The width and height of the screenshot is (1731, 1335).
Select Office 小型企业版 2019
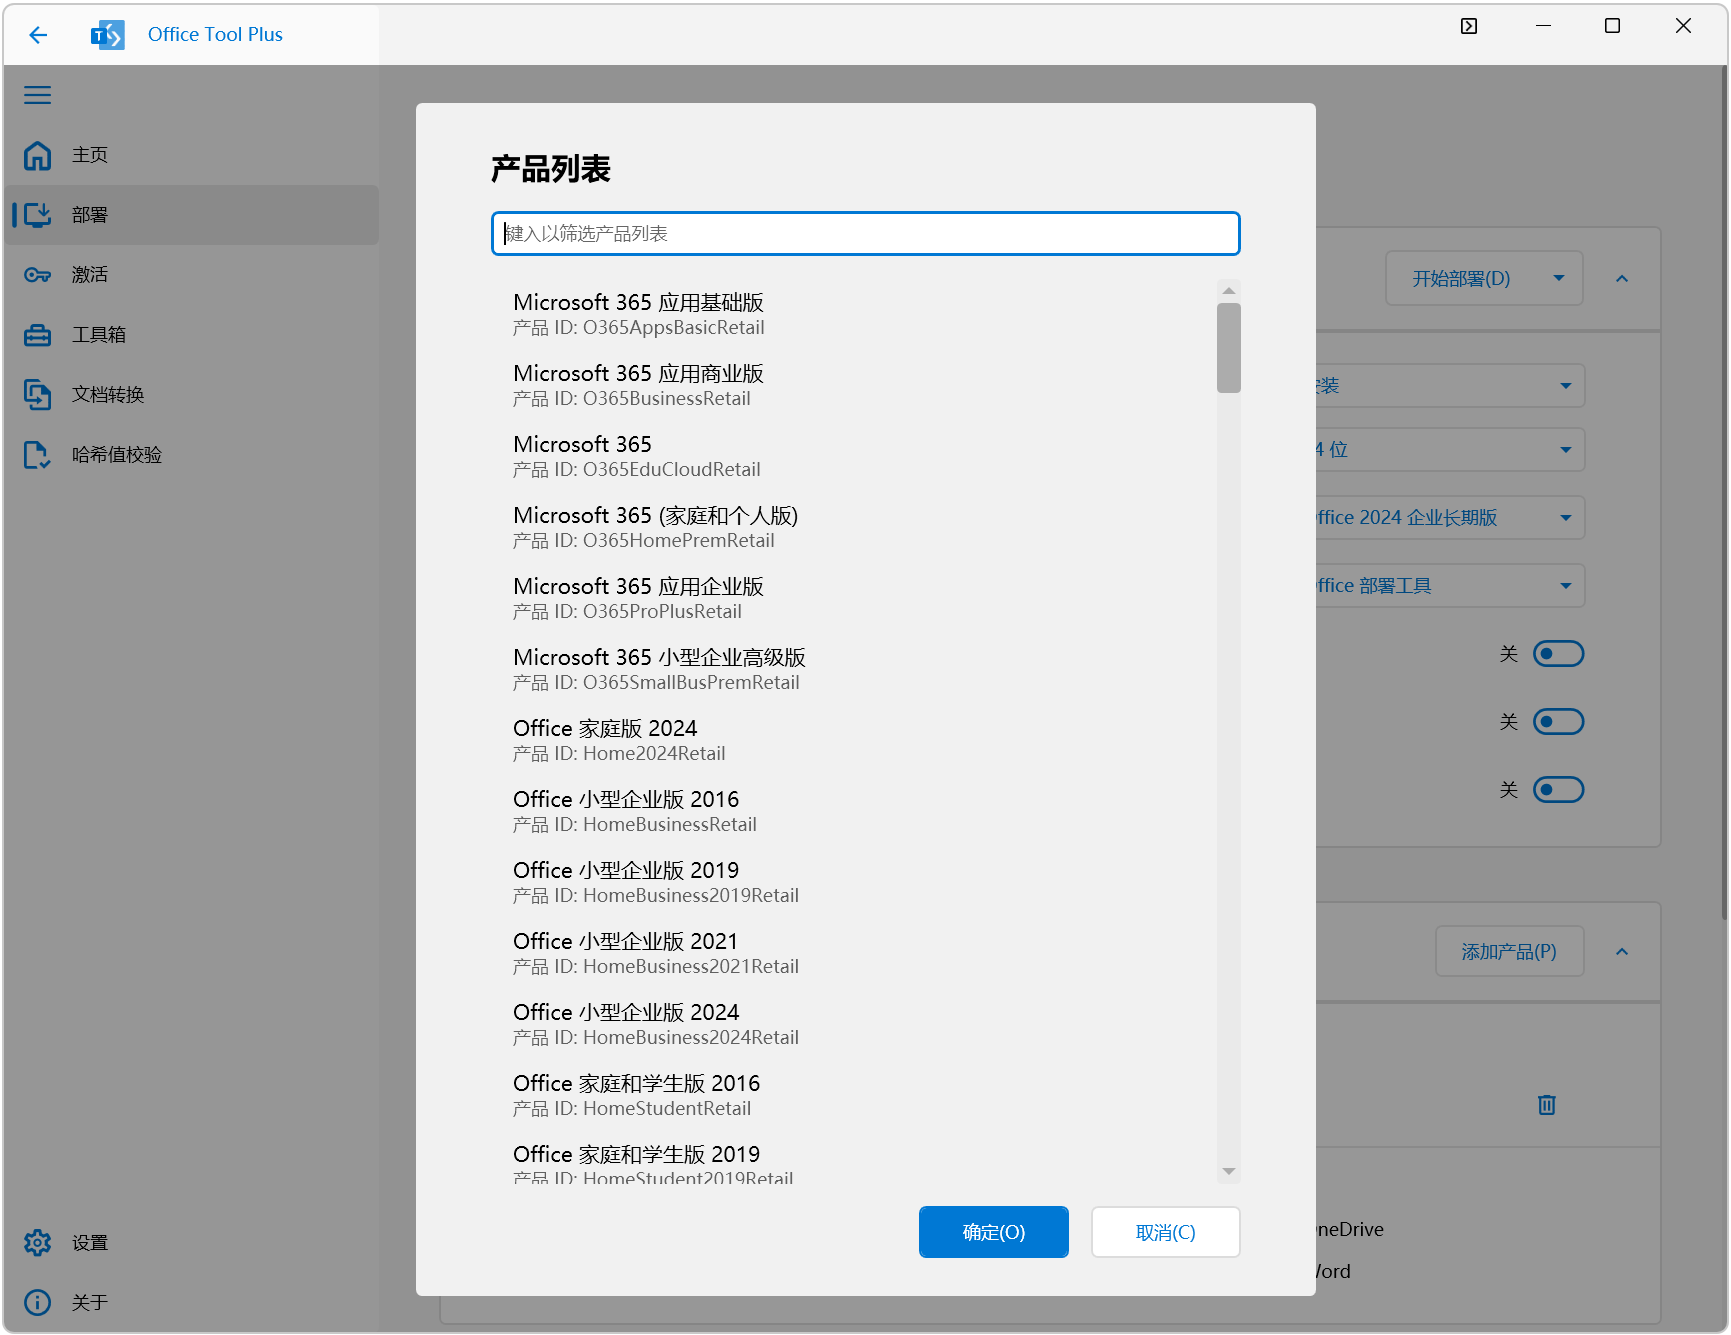(855, 882)
